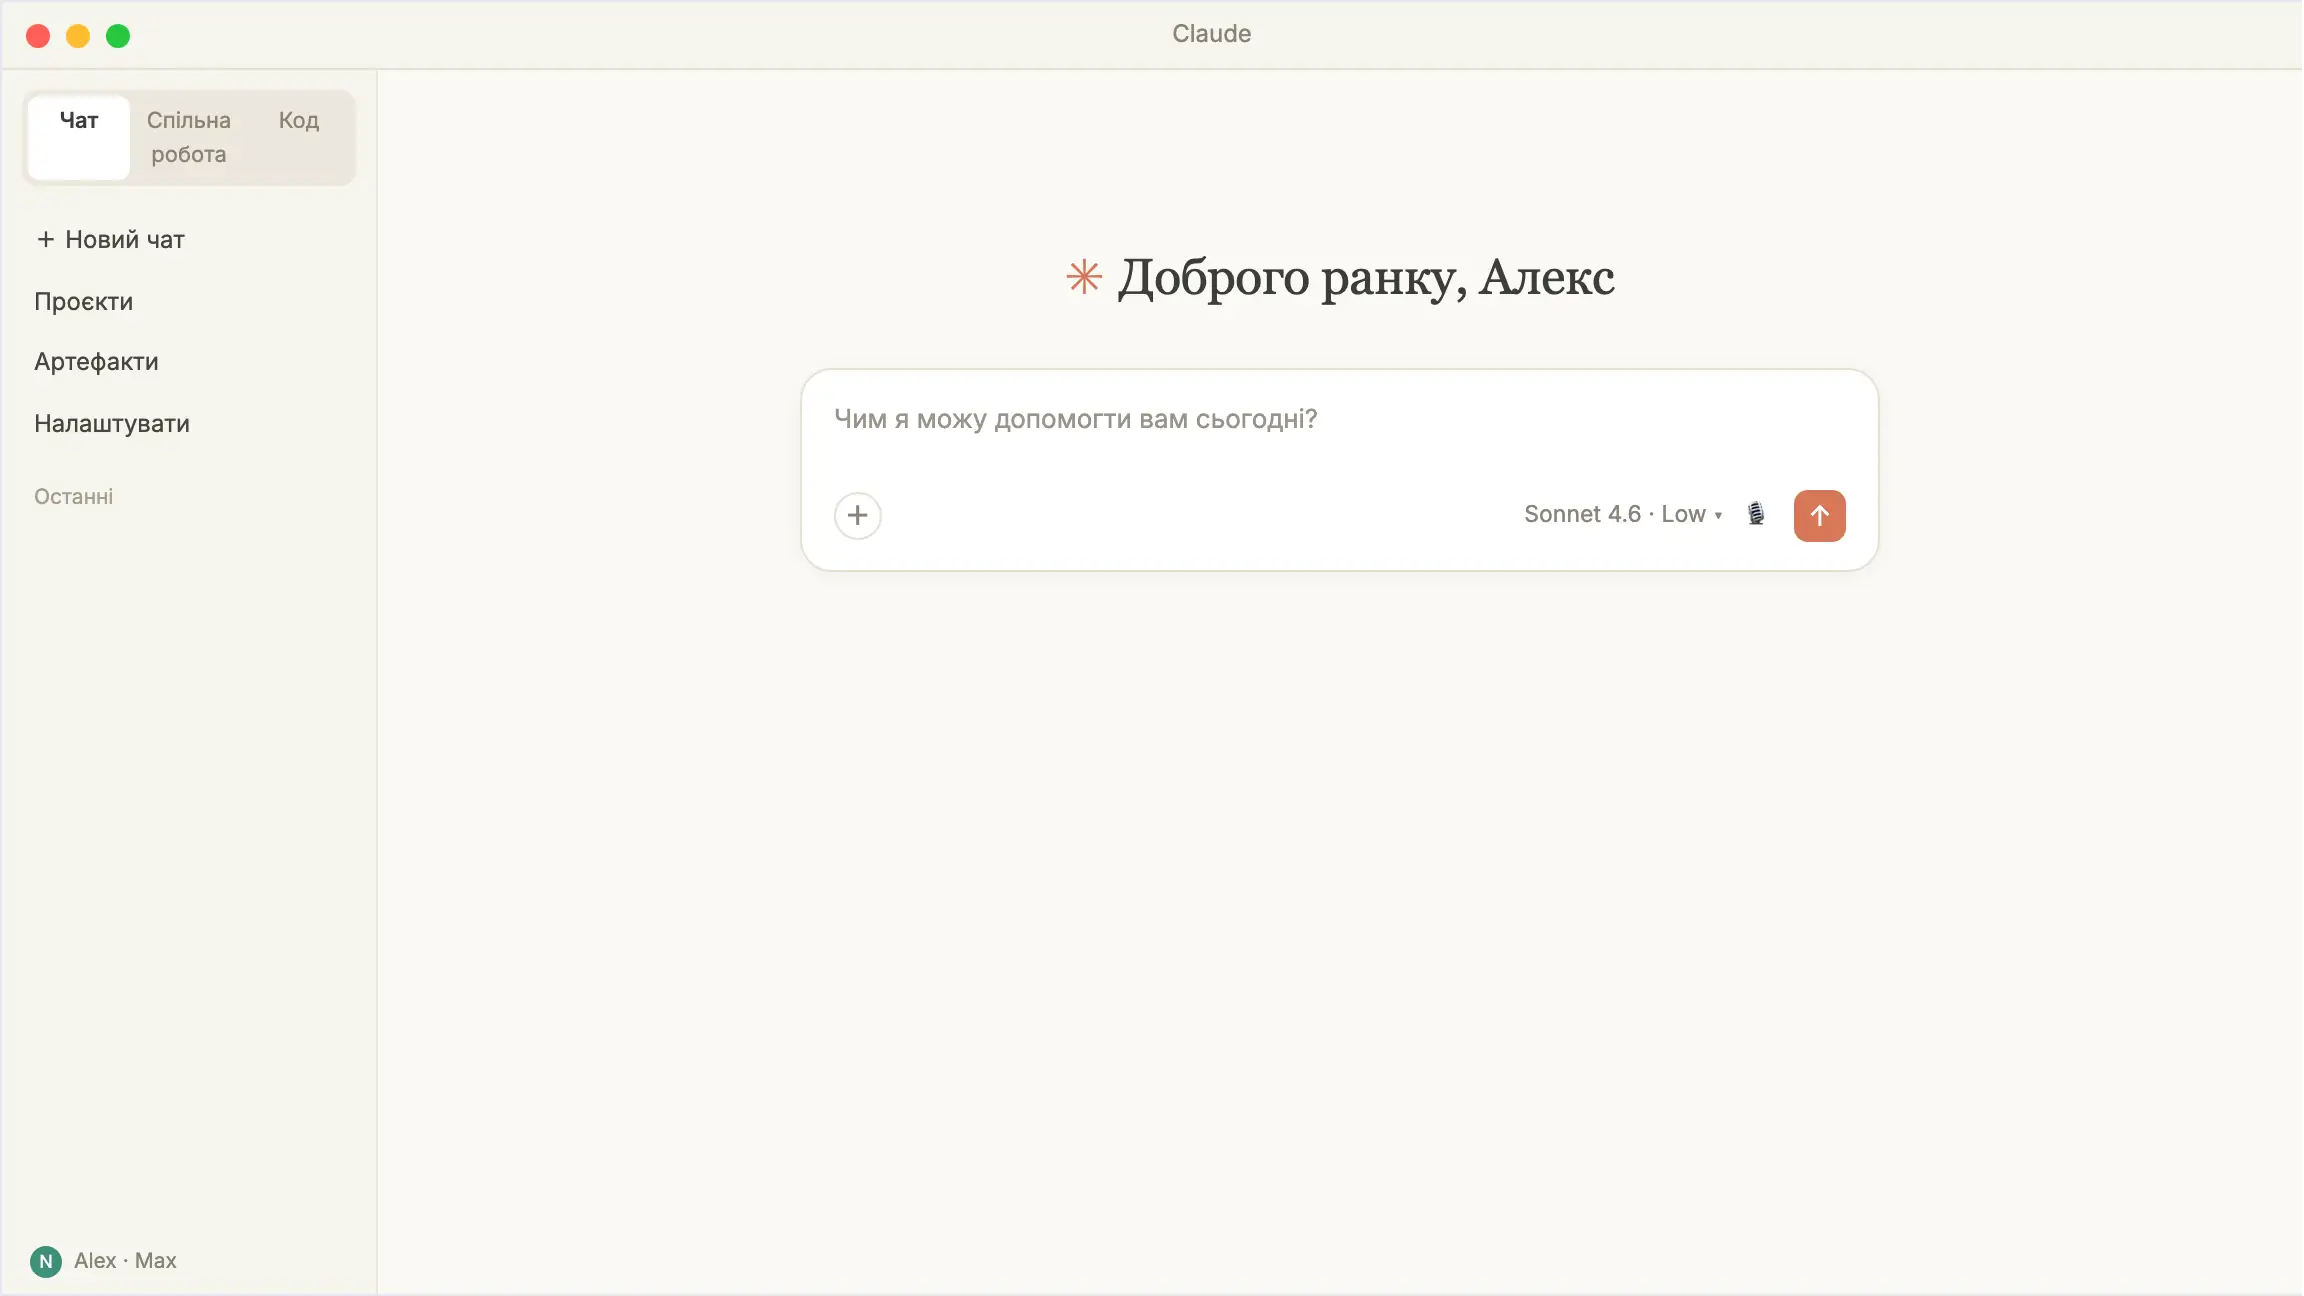Viewport: 2304px width, 1296px height.
Task: Click the N avatar for Alex
Action: pos(46,1261)
